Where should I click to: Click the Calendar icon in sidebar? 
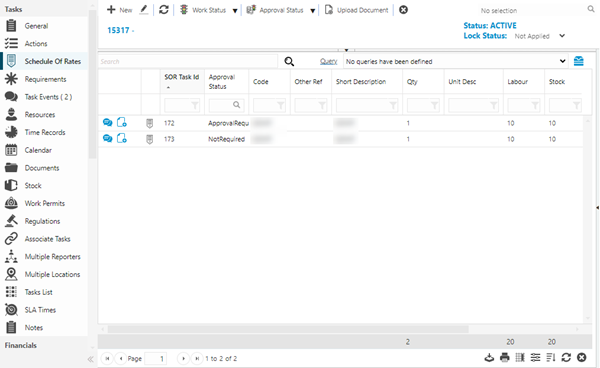click(x=11, y=150)
